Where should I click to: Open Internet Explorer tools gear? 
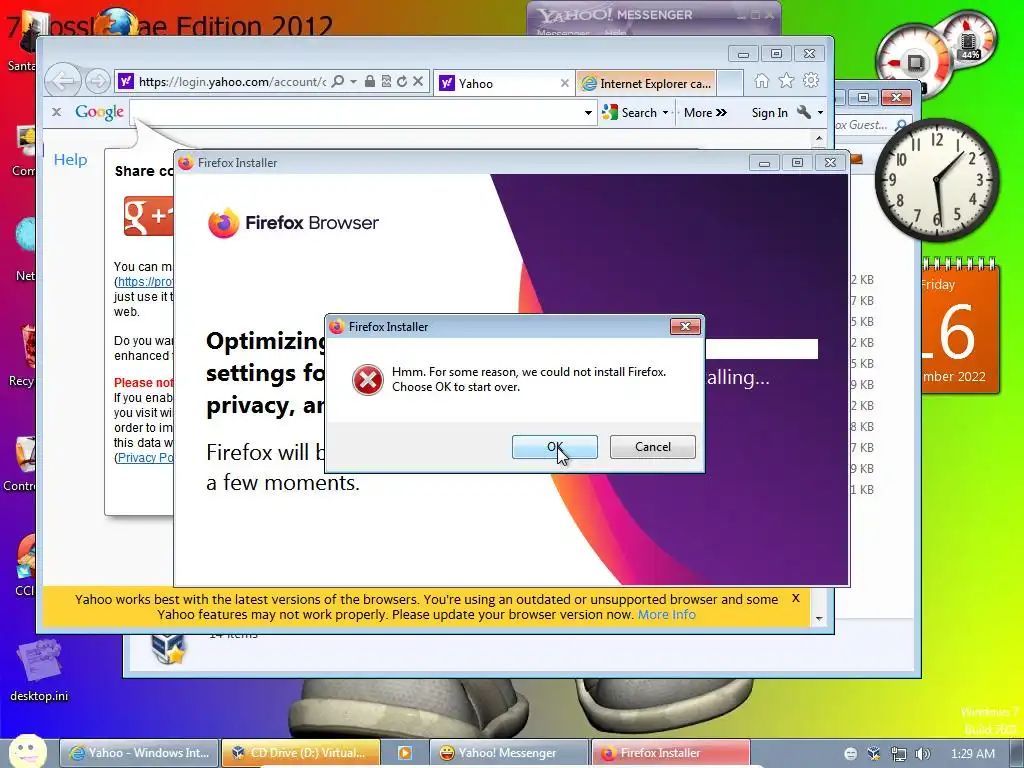811,81
